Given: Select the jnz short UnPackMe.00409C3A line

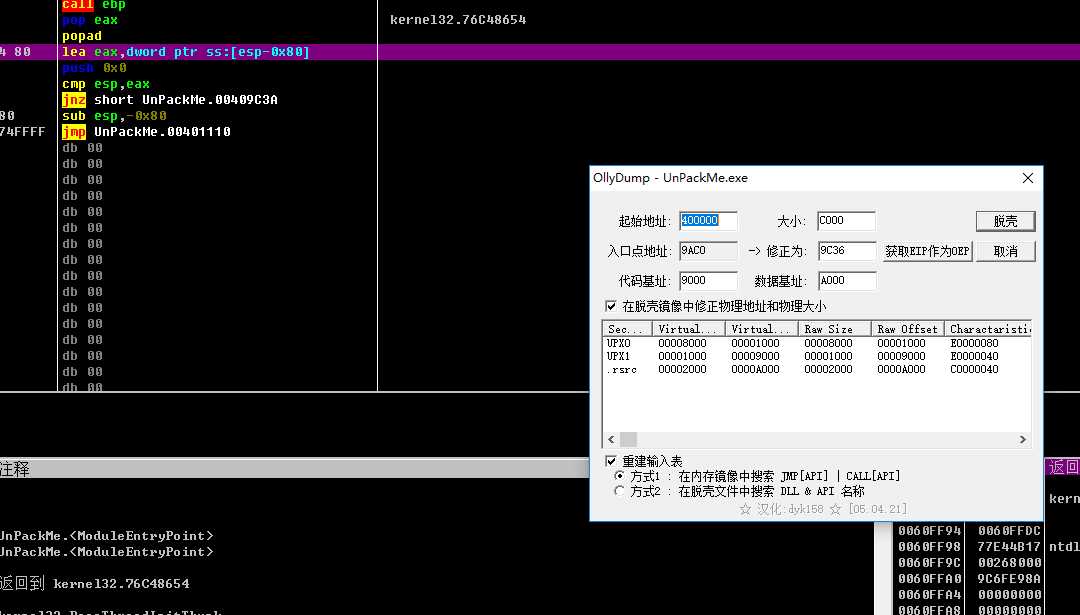Looking at the screenshot, I should [169, 100].
